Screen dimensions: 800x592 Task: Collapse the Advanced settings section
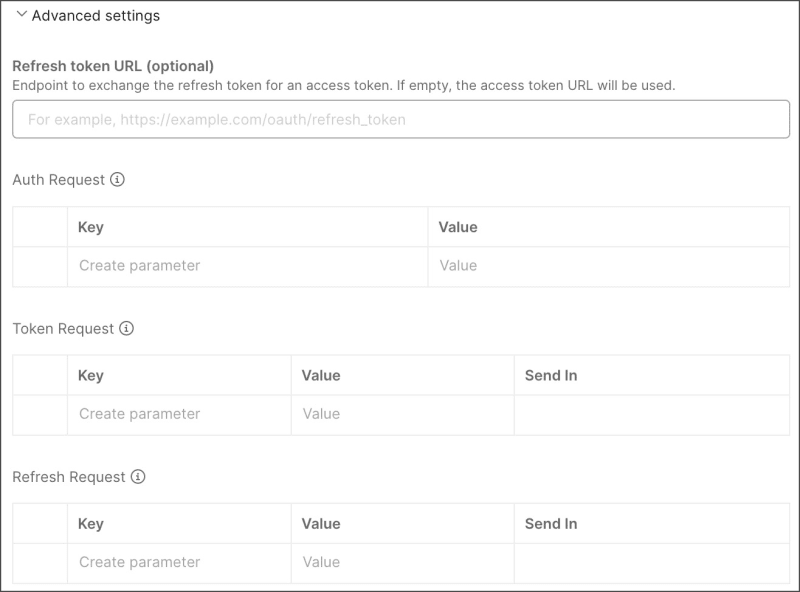click(21, 15)
